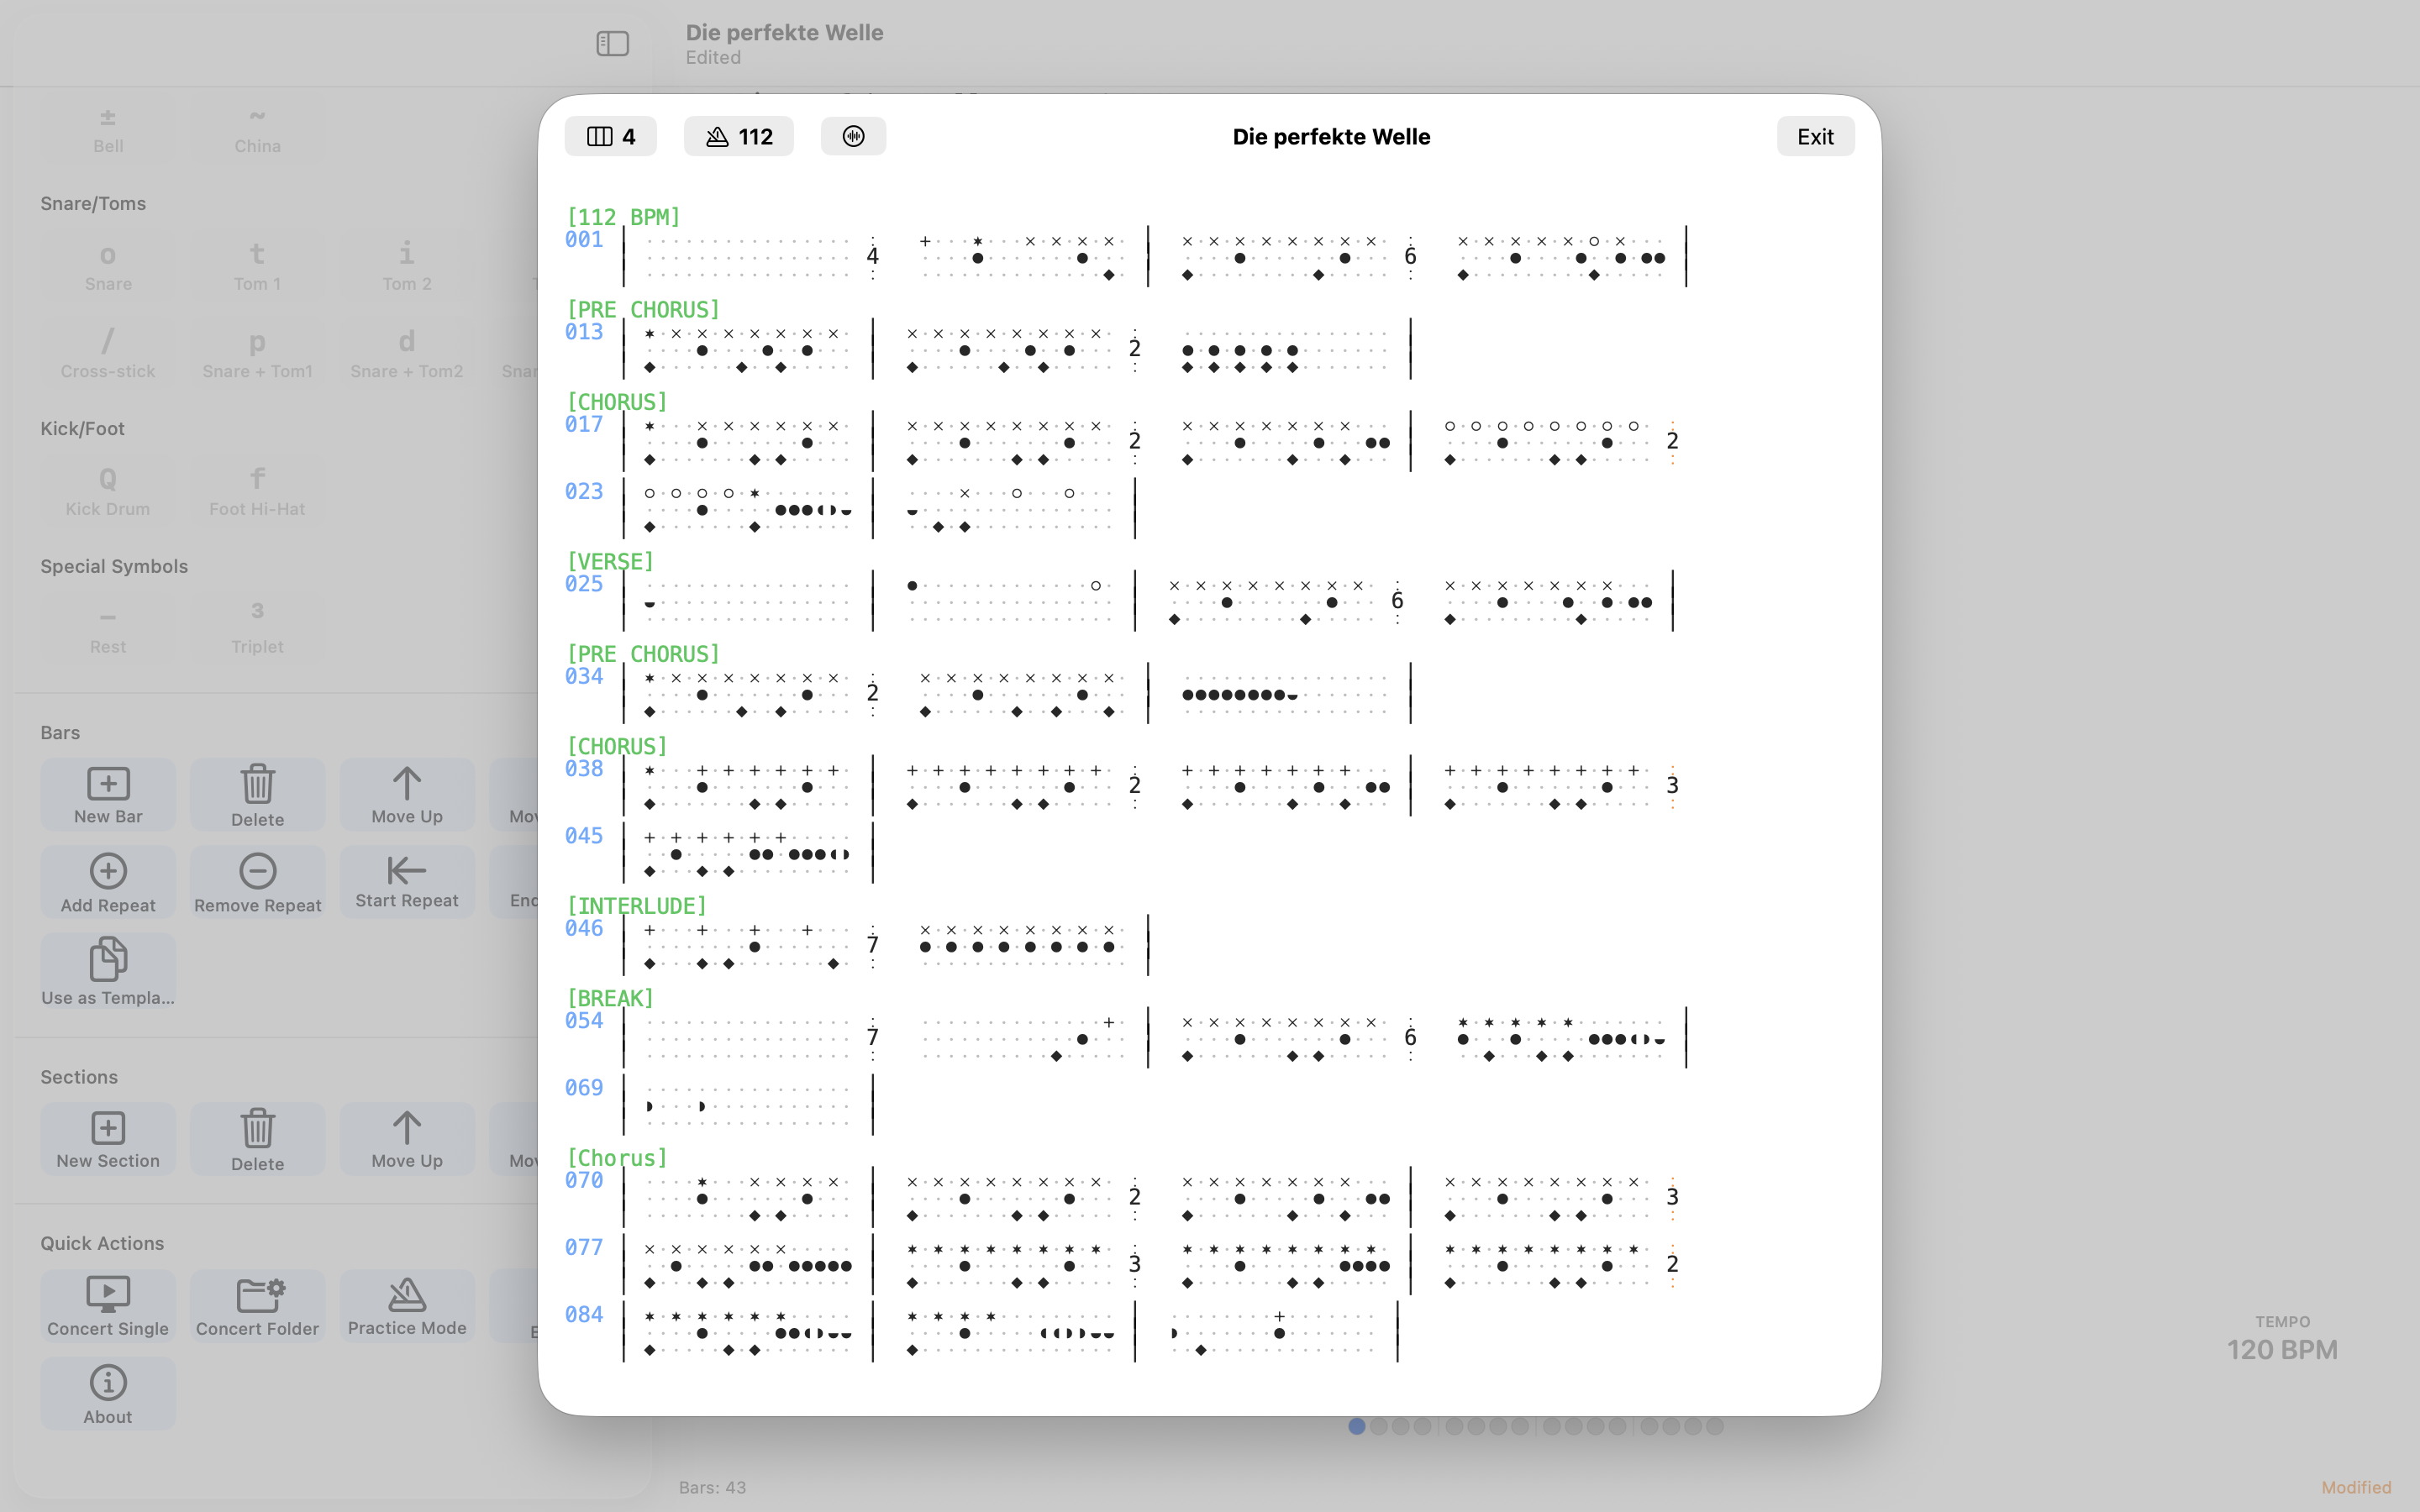Click the second pagination dot below the preview
The width and height of the screenshot is (2420, 1512).
[x=1379, y=1427]
